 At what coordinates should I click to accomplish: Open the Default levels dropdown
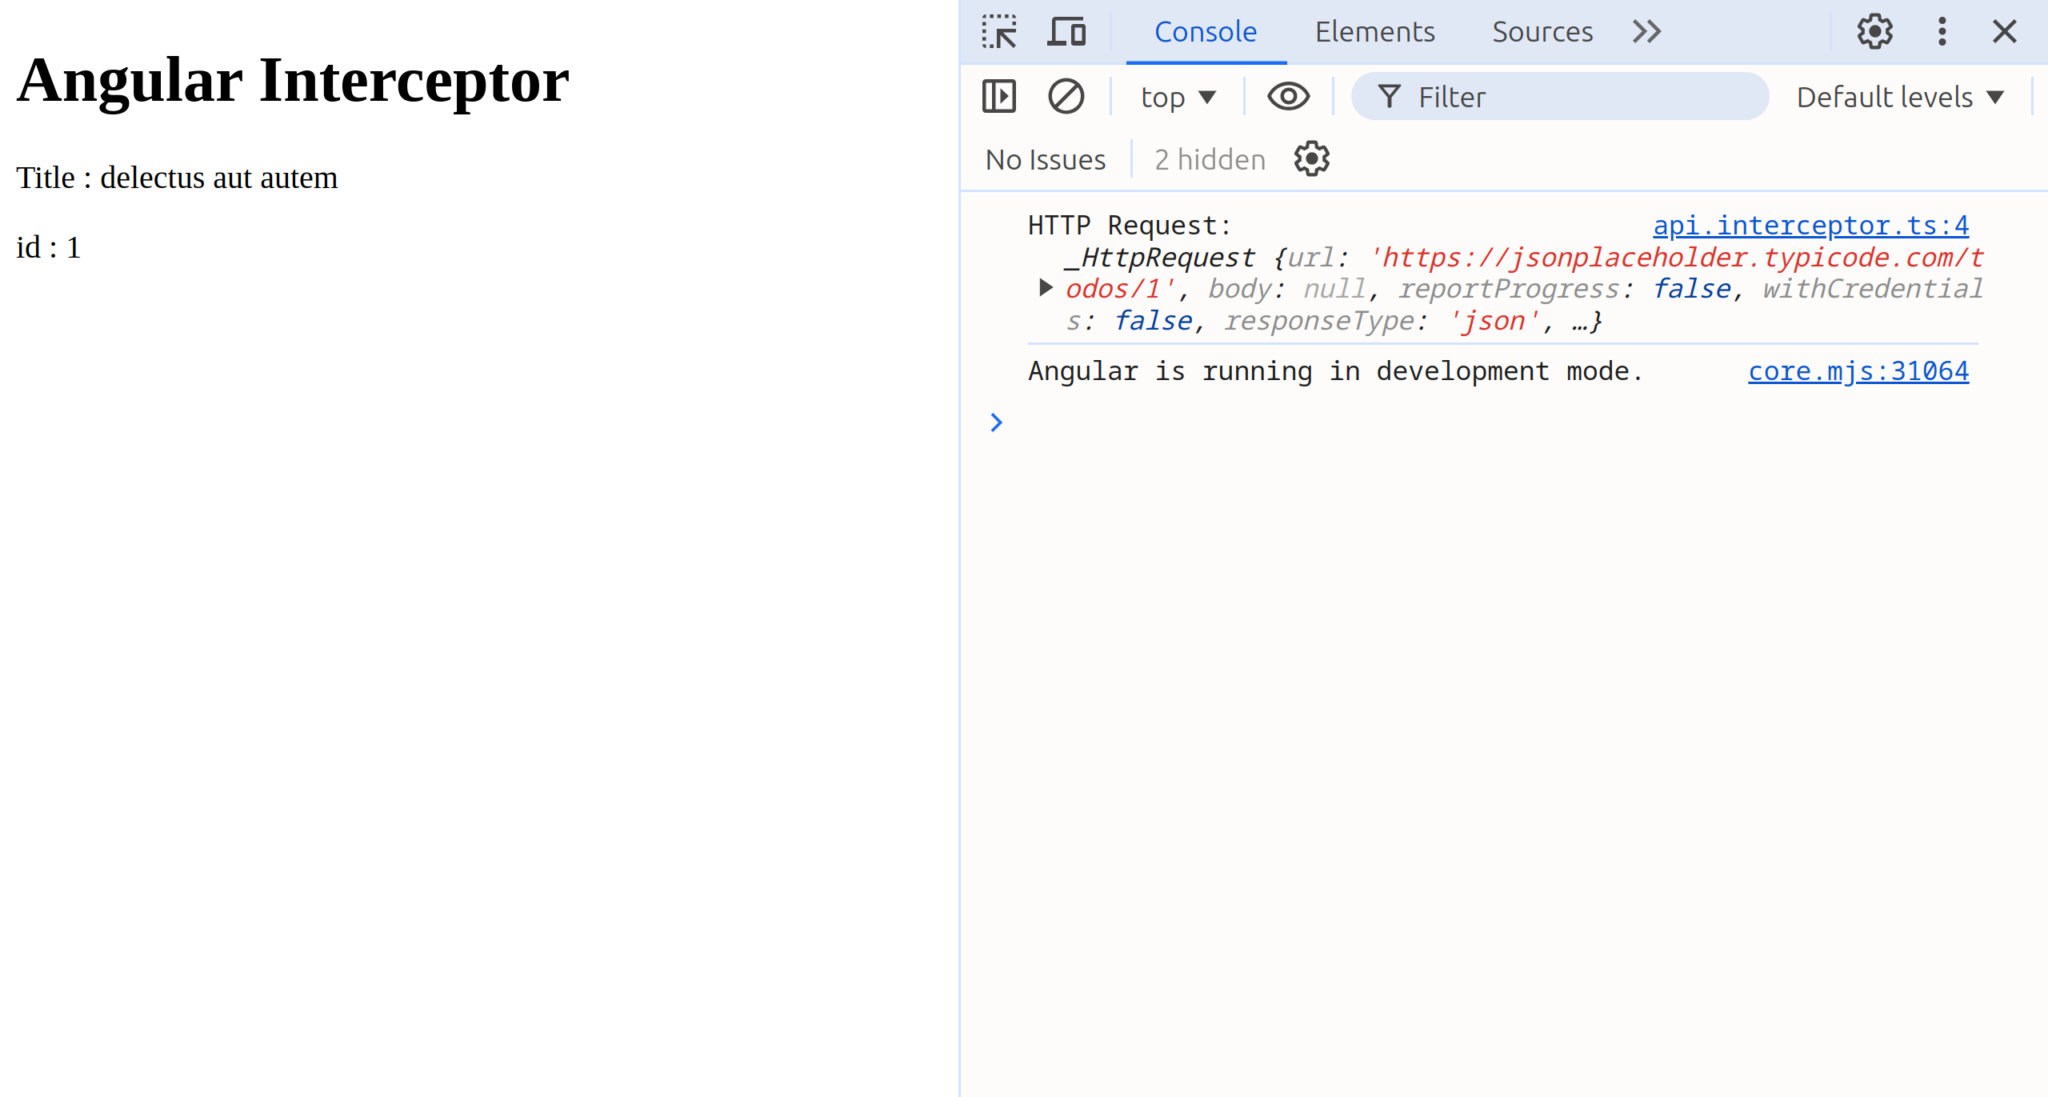tap(1899, 96)
